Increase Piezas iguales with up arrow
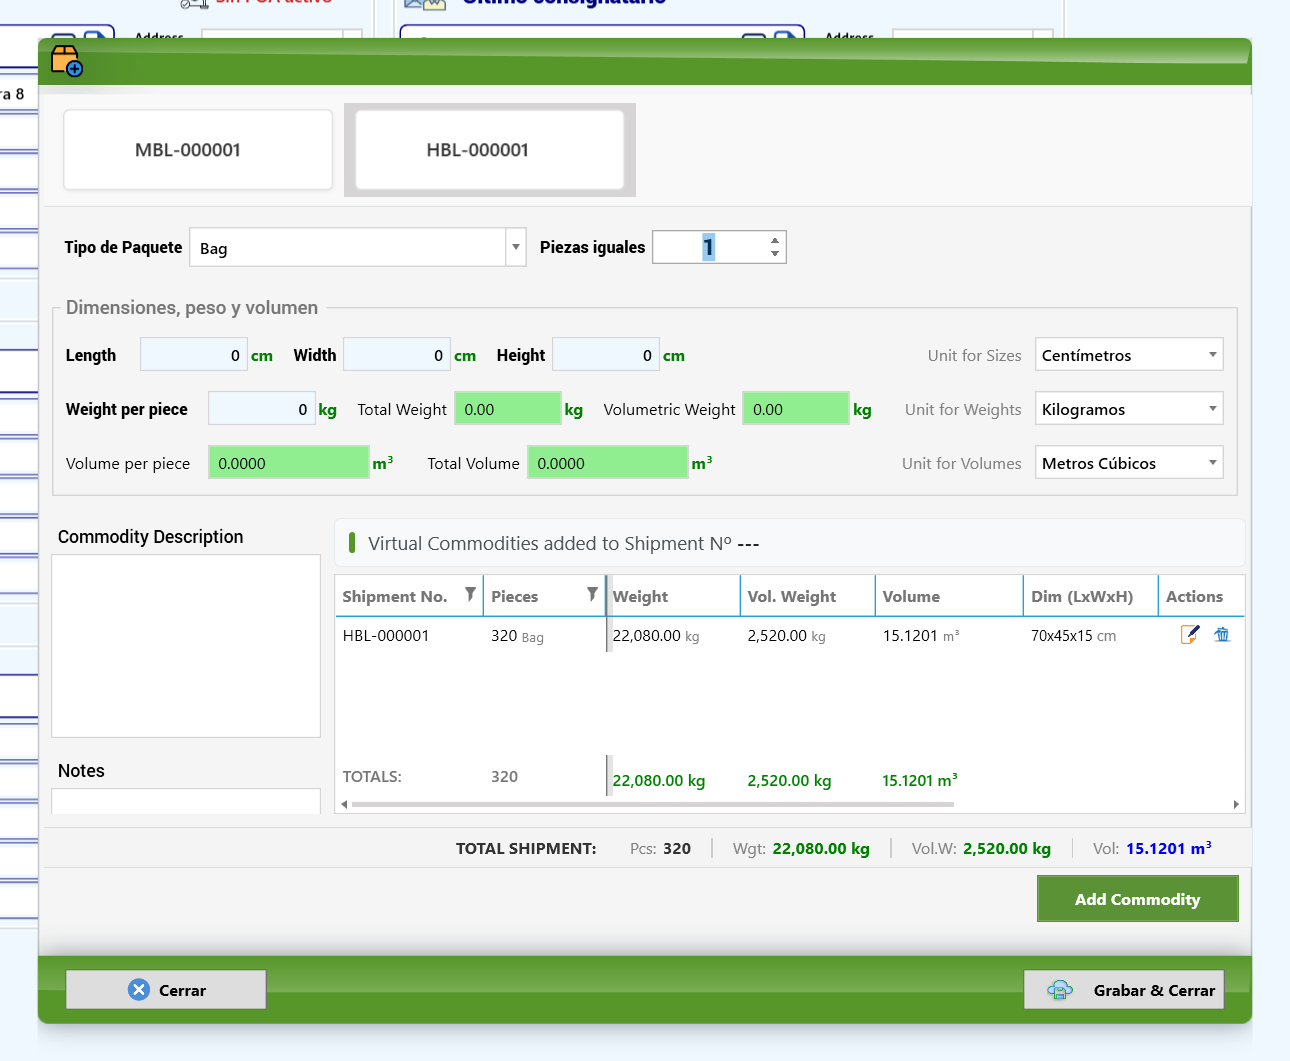 click(x=775, y=240)
